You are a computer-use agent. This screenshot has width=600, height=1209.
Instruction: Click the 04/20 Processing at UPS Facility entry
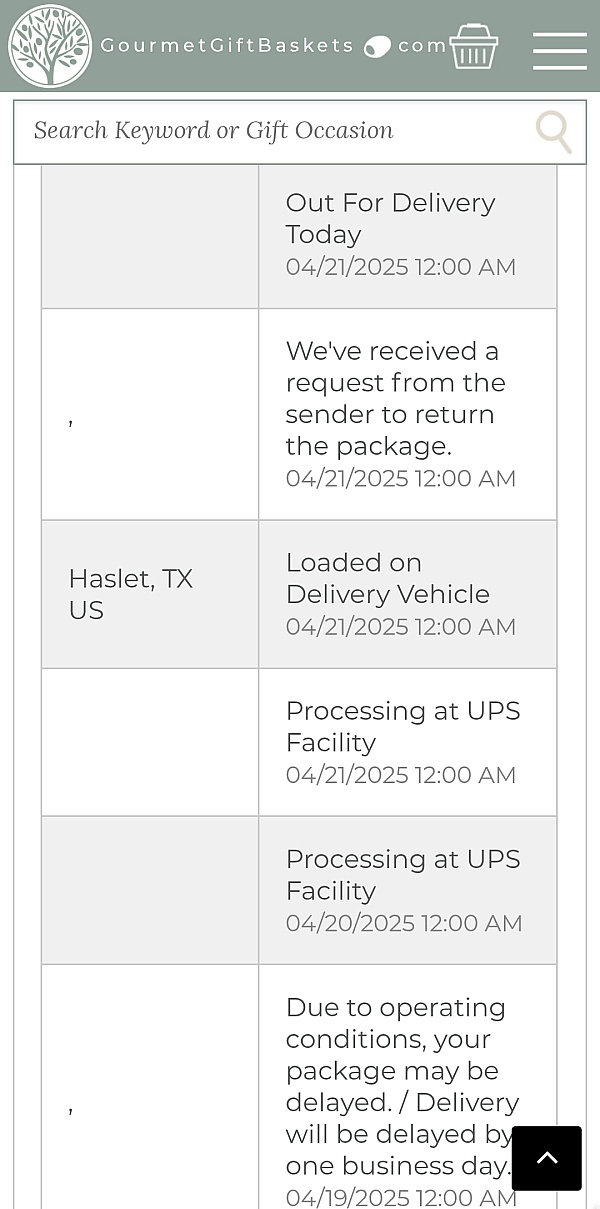(x=402, y=874)
